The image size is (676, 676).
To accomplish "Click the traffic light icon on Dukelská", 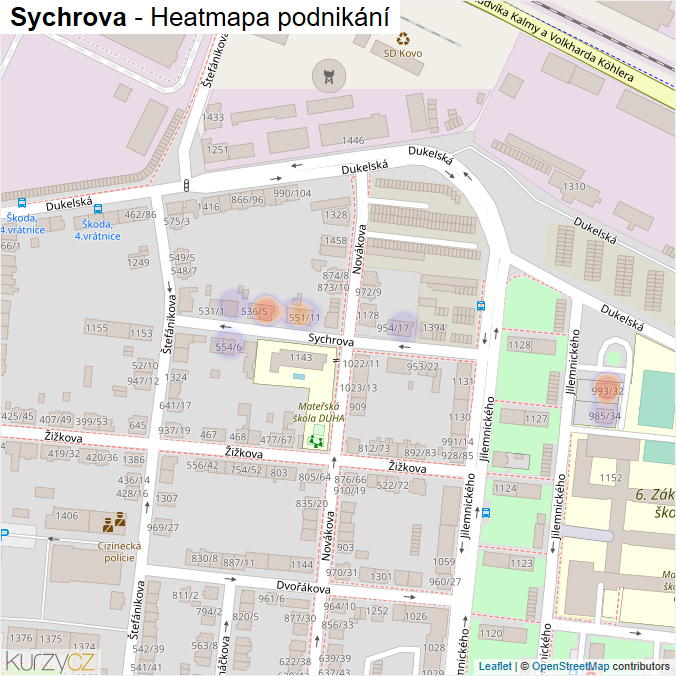I will point(186,185).
